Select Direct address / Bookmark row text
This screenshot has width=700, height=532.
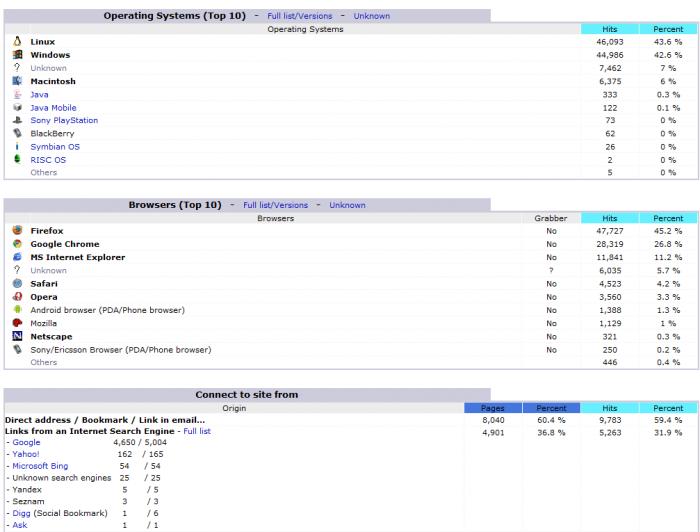click(x=105, y=420)
